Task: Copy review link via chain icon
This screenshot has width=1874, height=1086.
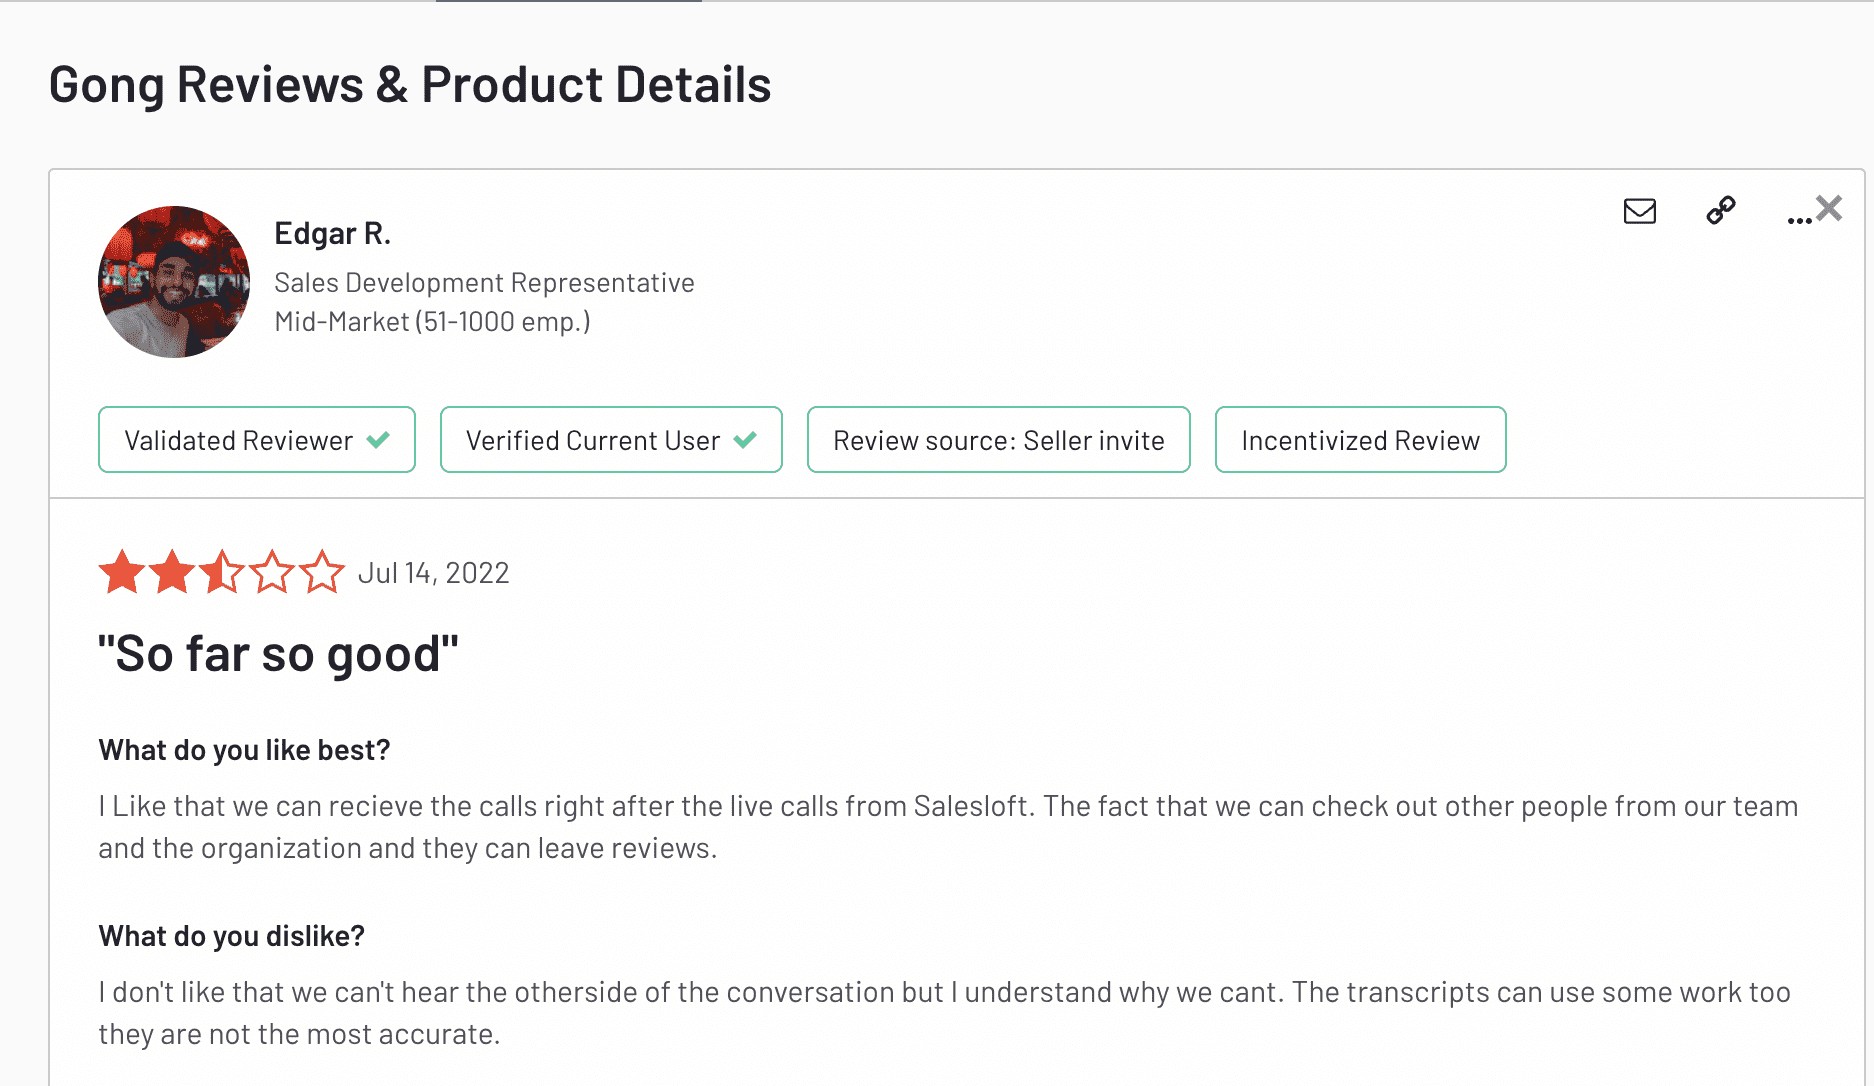Action: 1721,210
